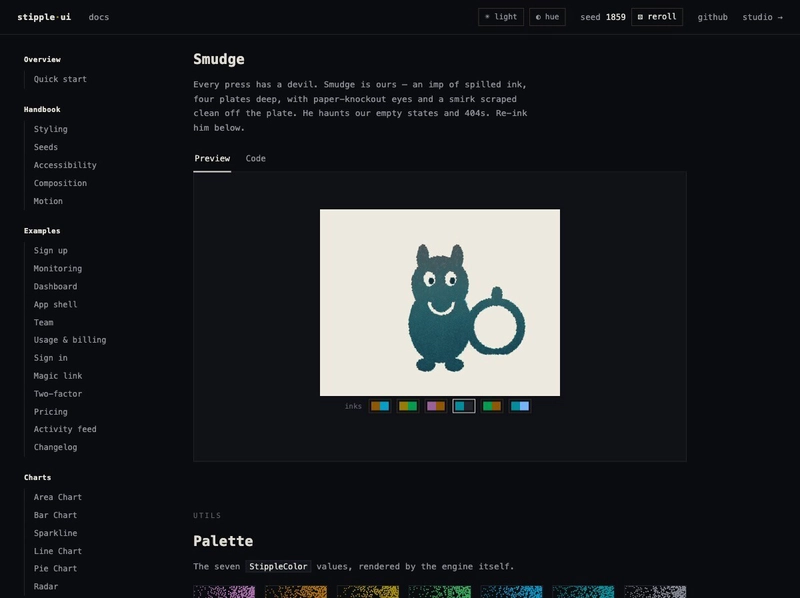Open the Two-factor example
Image resolution: width=800 pixels, height=598 pixels.
tap(58, 394)
